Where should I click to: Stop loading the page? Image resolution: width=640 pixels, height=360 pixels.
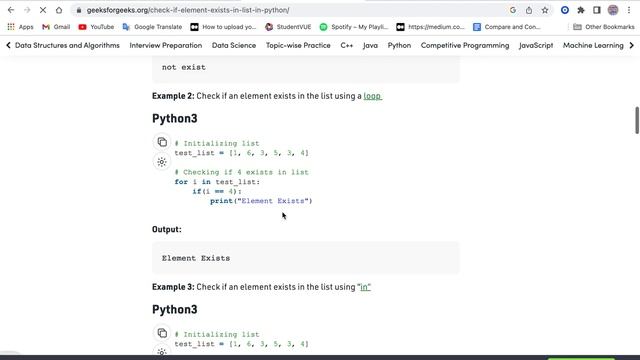pyautogui.click(x=43, y=10)
